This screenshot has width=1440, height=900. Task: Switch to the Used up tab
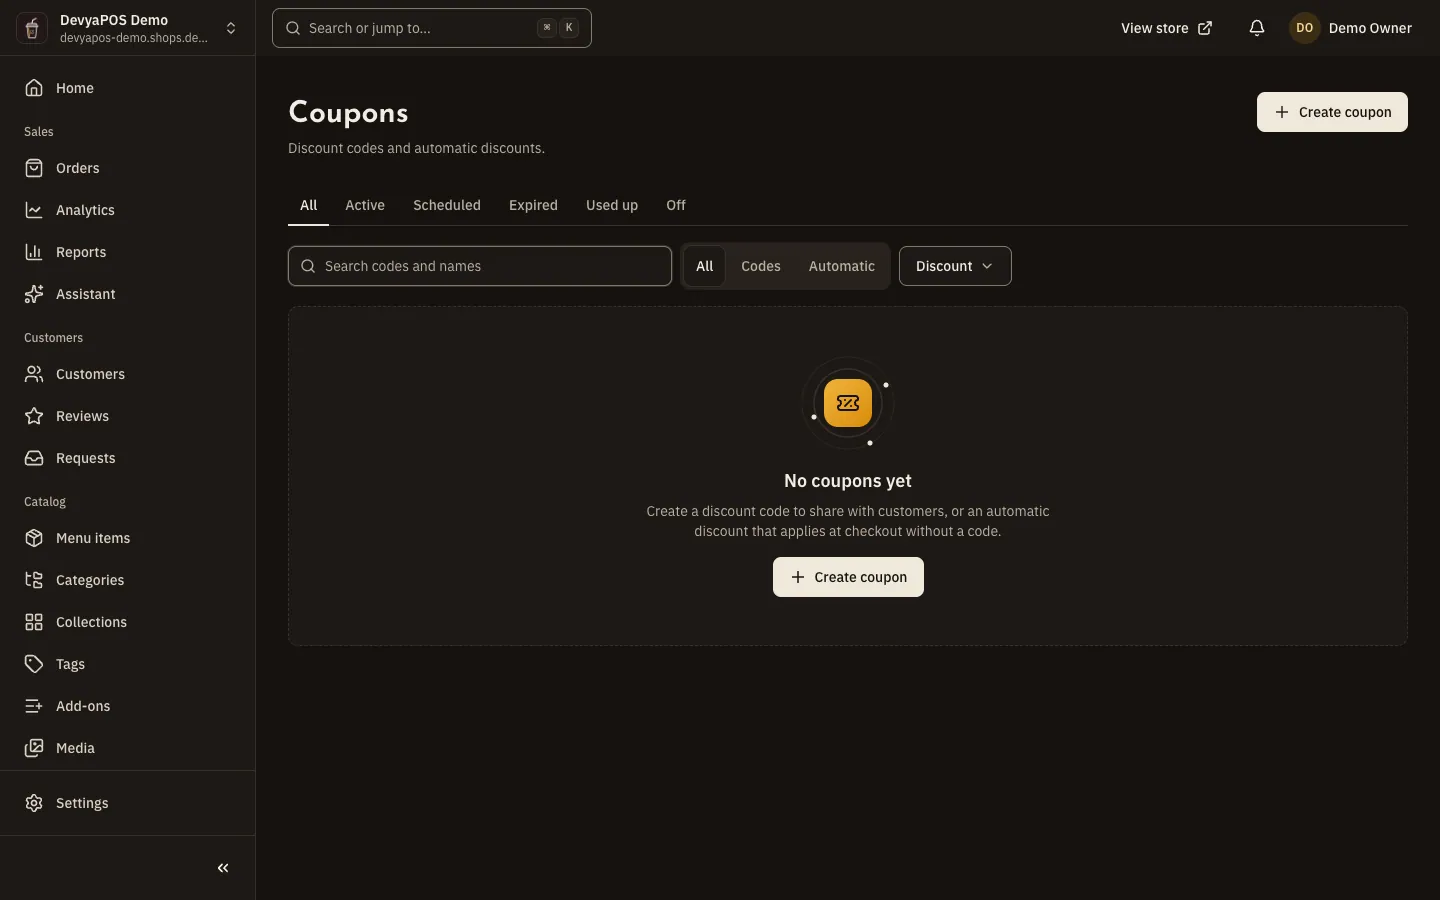point(612,205)
